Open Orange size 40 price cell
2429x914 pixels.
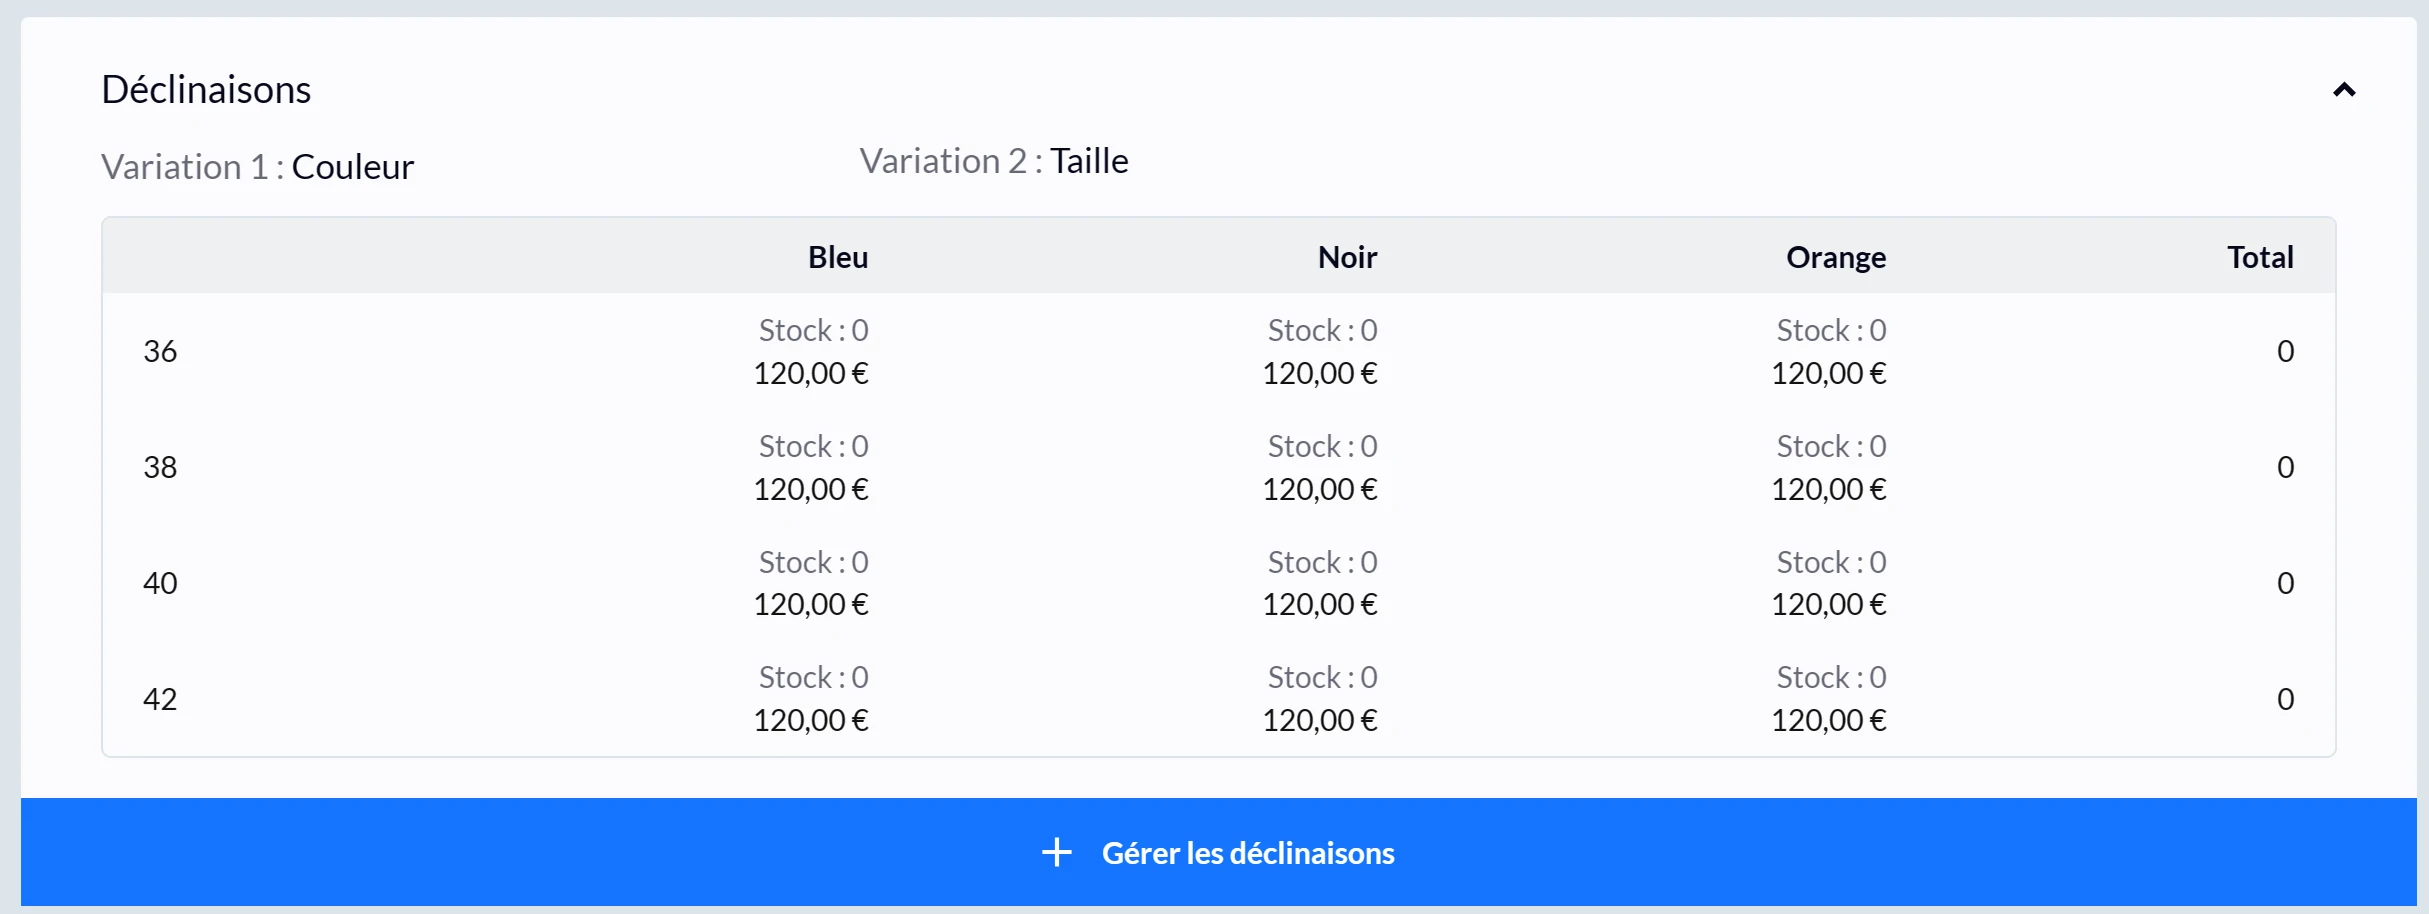tap(1829, 604)
